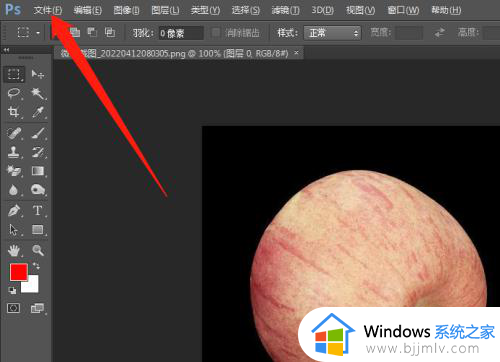Select the Zoom tool
Screen dimensions: 500x362
coord(37,250)
